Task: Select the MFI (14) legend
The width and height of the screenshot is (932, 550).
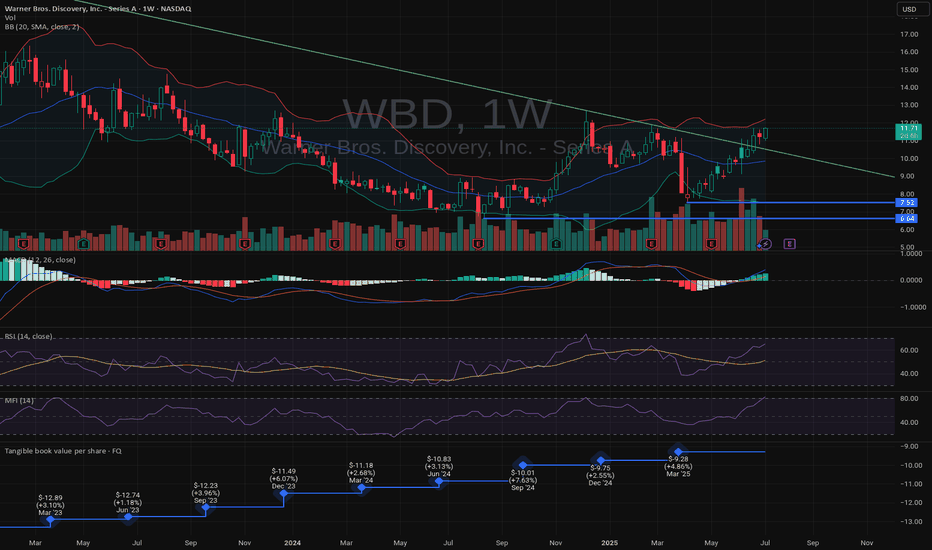Action: [x=19, y=401]
